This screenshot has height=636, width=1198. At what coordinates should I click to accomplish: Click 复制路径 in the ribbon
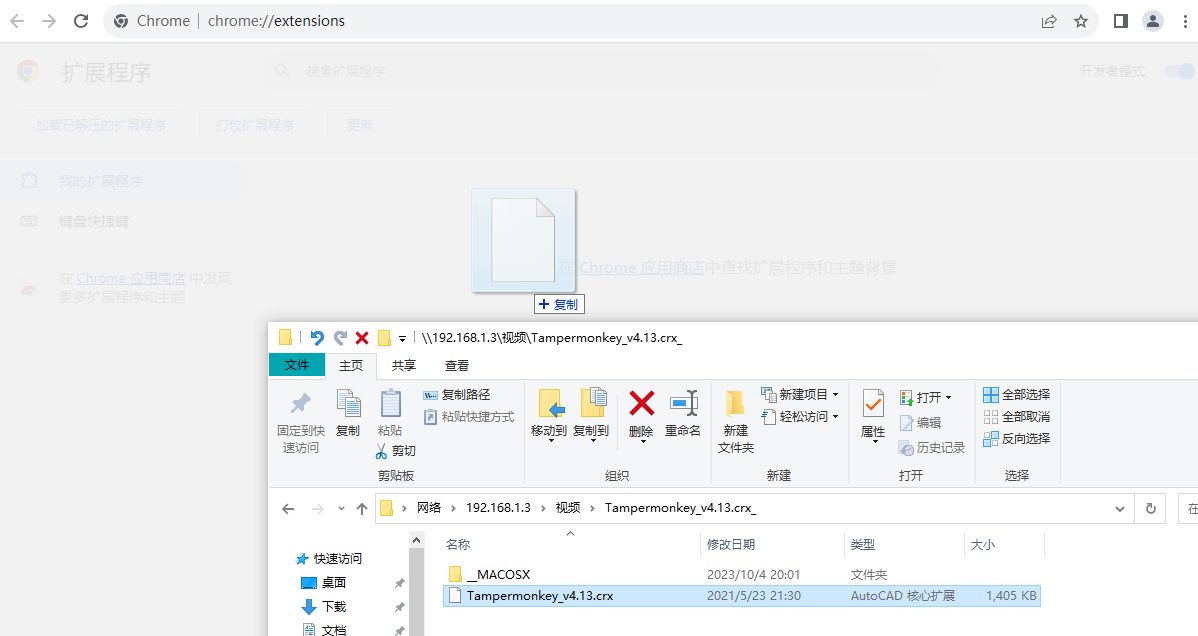[x=457, y=394]
